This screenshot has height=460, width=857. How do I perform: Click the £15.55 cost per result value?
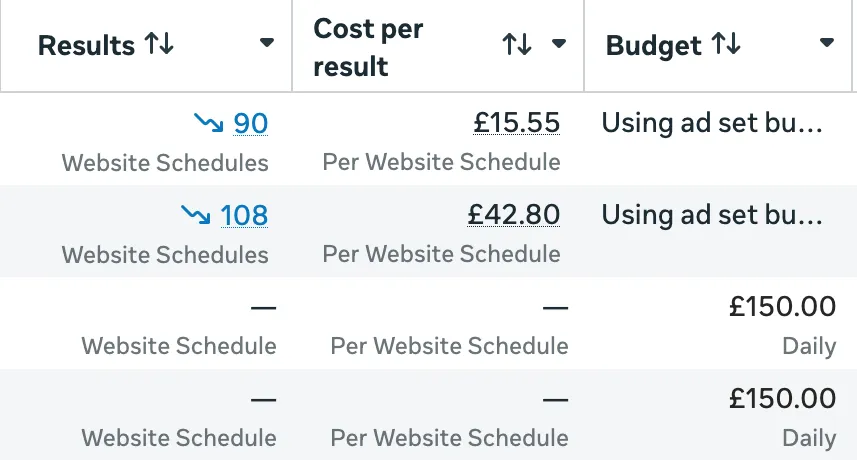[516, 123]
